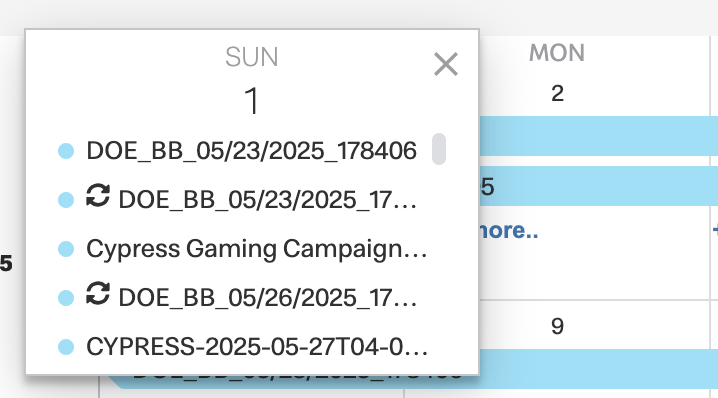Select date number 9 in calendar
This screenshot has width=718, height=398.
click(x=557, y=327)
